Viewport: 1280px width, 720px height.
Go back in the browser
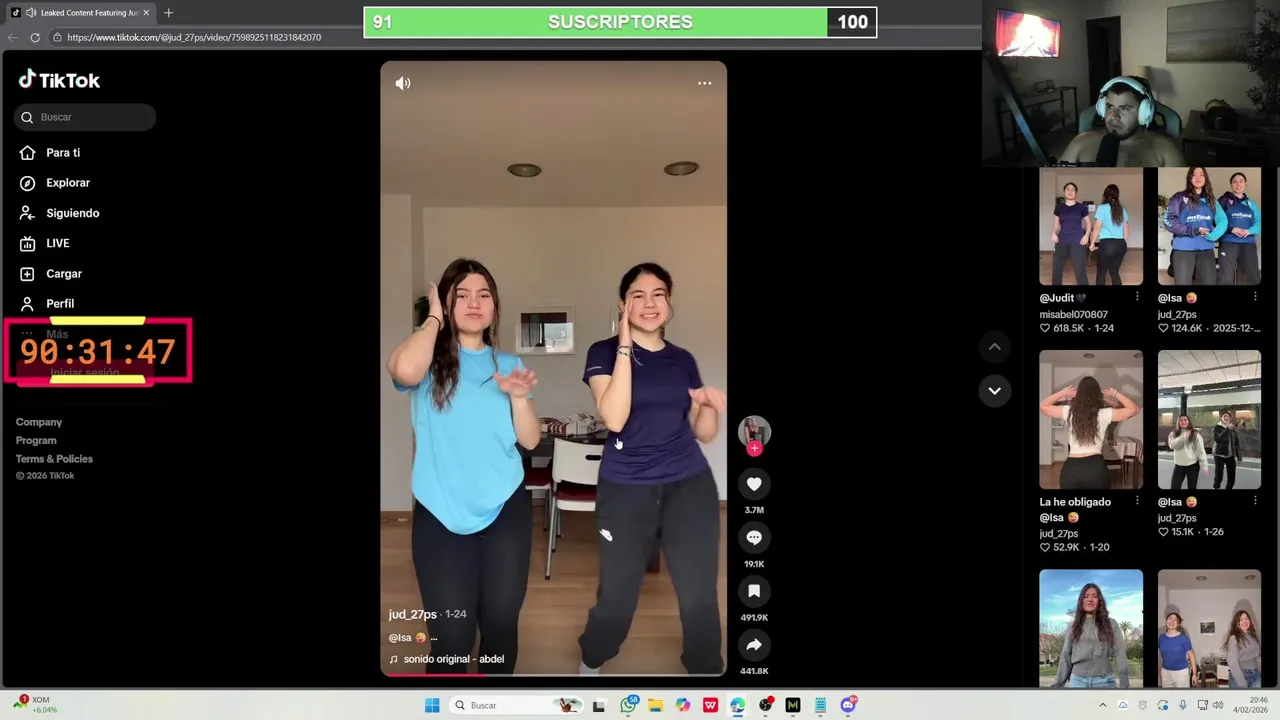tap(13, 37)
